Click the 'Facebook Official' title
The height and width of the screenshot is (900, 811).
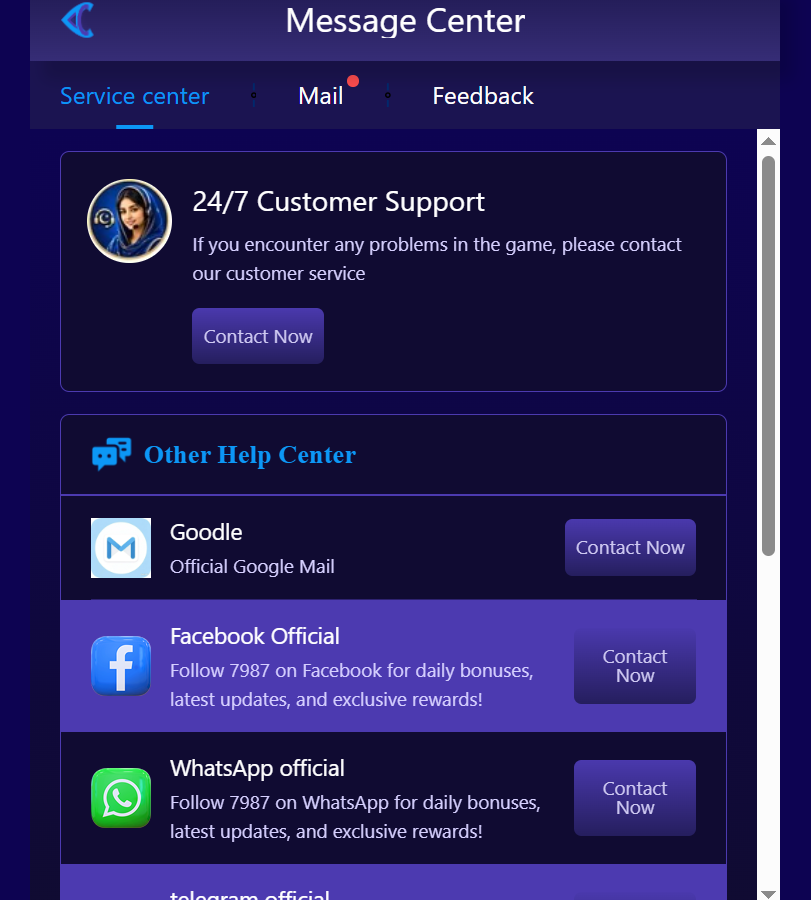point(255,636)
